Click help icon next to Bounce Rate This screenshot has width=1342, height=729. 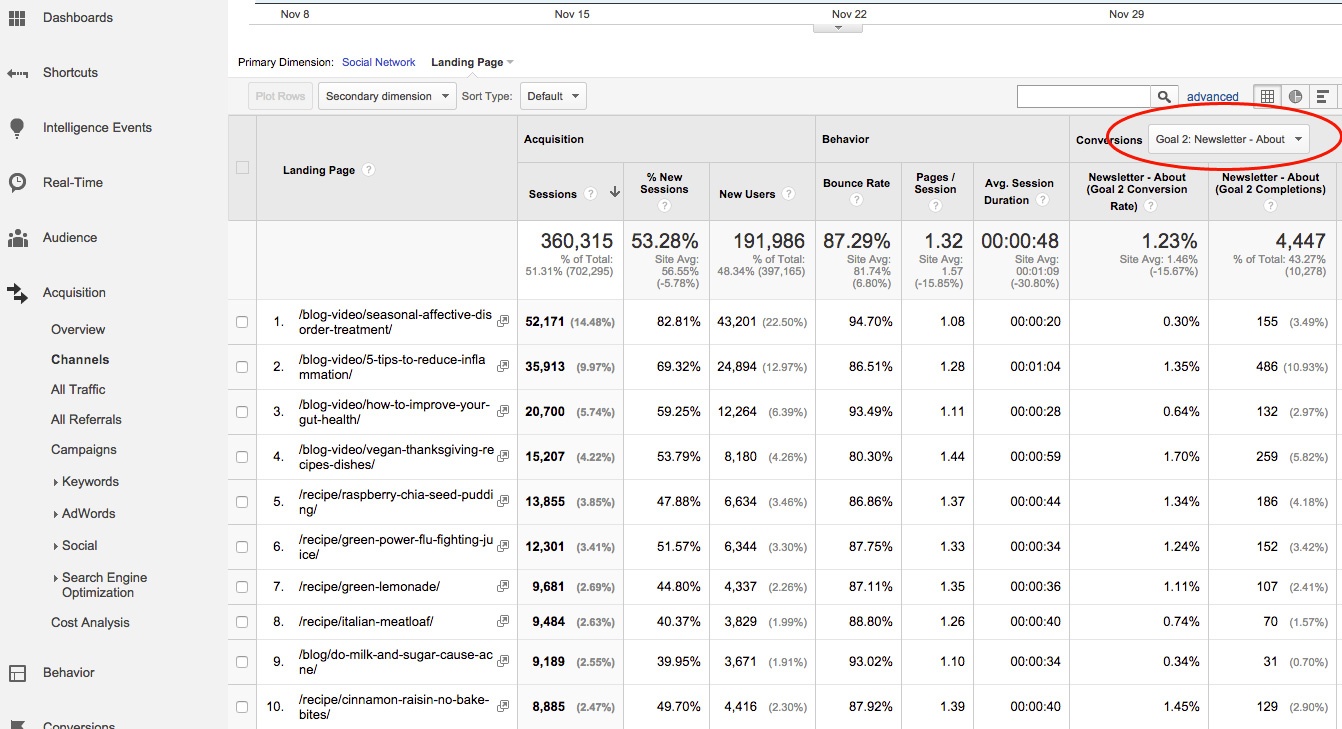click(856, 200)
